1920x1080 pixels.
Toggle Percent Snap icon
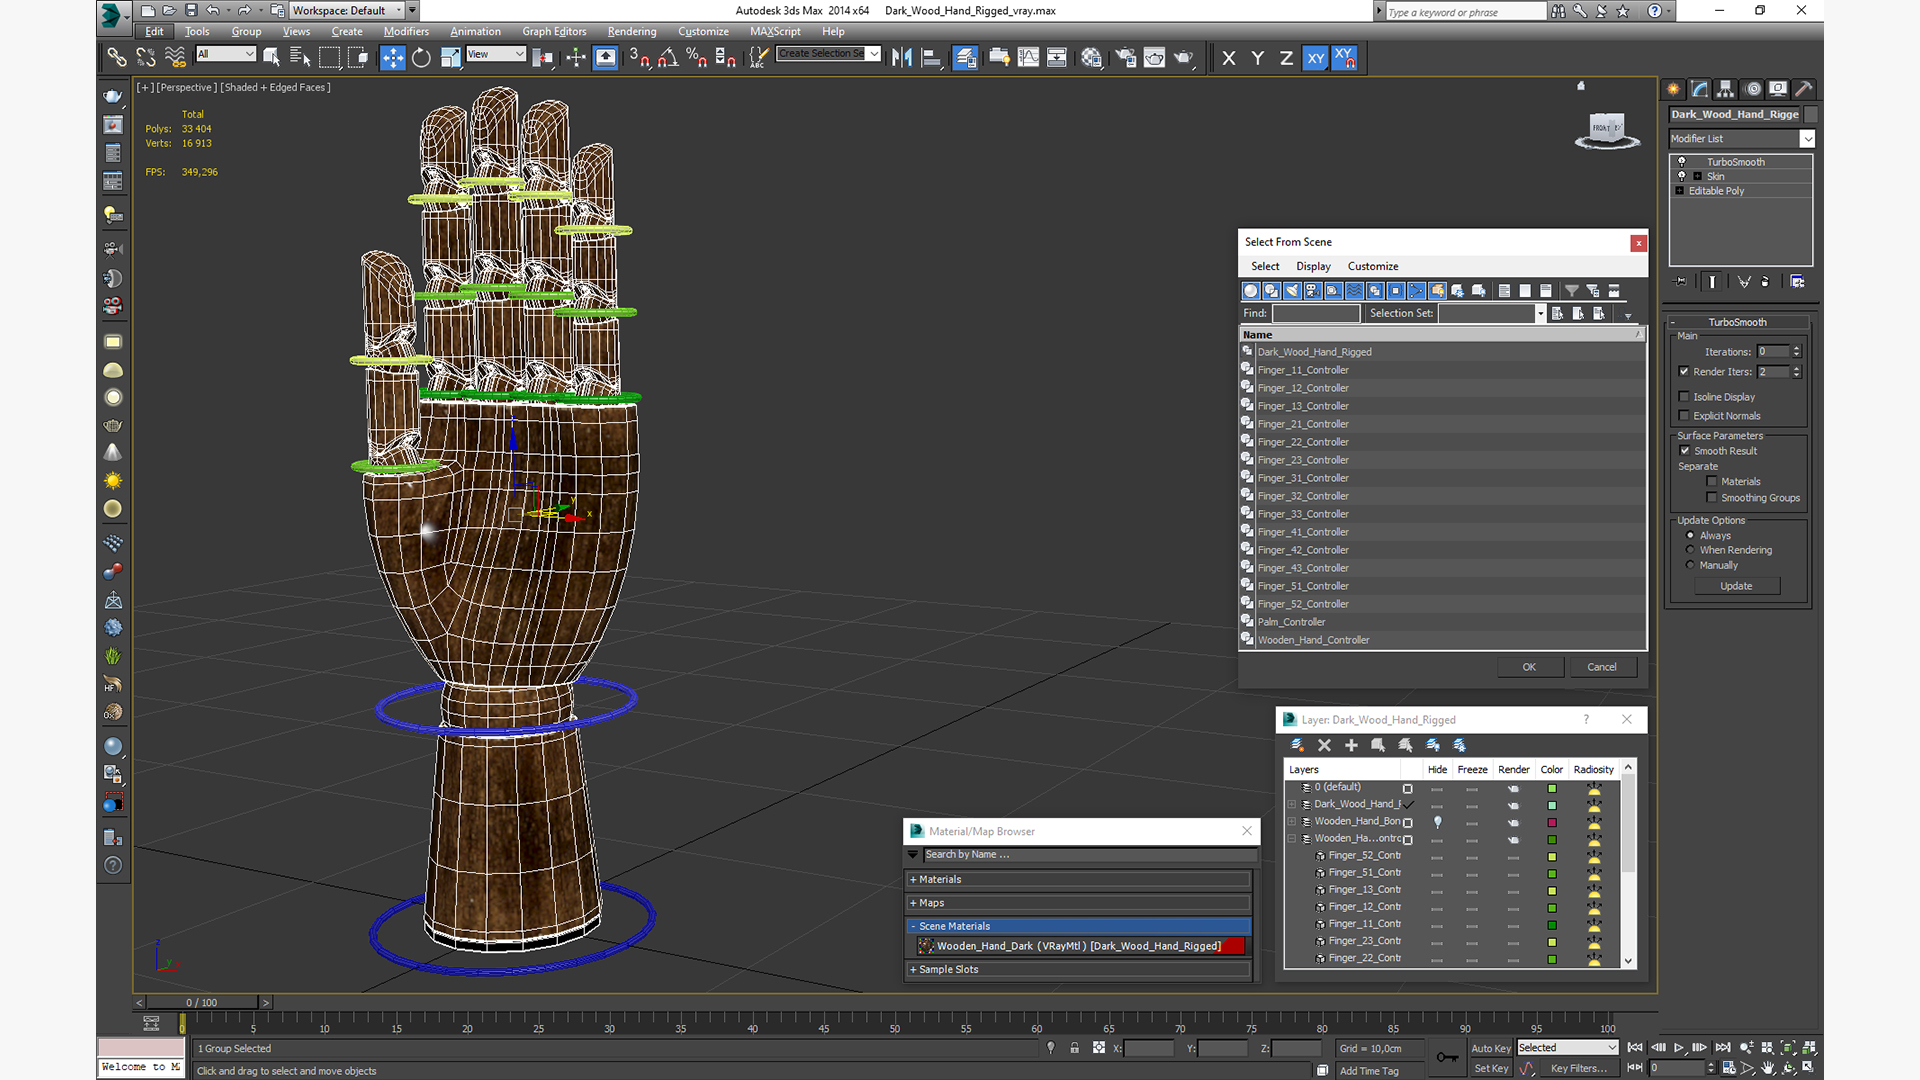(x=696, y=57)
